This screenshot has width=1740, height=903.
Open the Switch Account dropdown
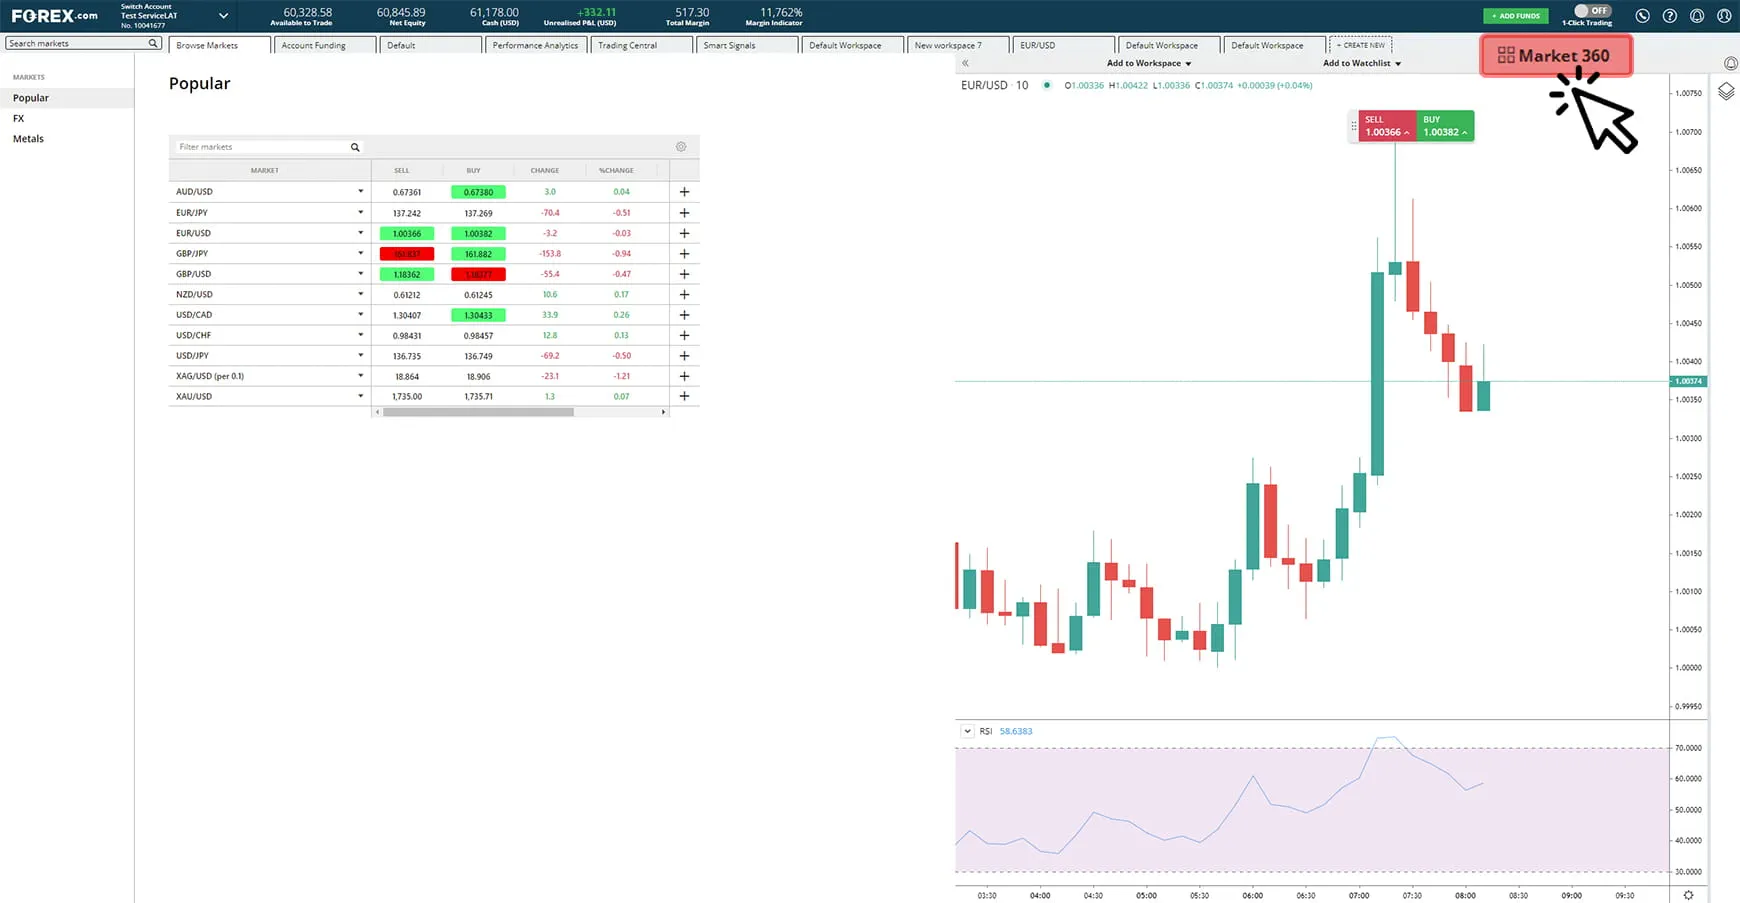pyautogui.click(x=222, y=15)
